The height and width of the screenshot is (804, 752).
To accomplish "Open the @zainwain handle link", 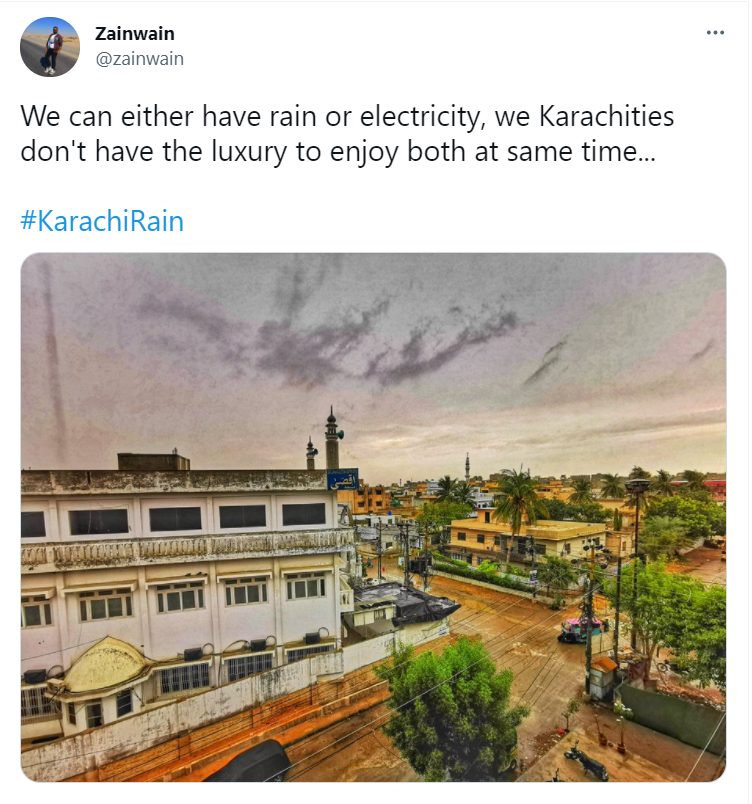I will pos(139,59).
